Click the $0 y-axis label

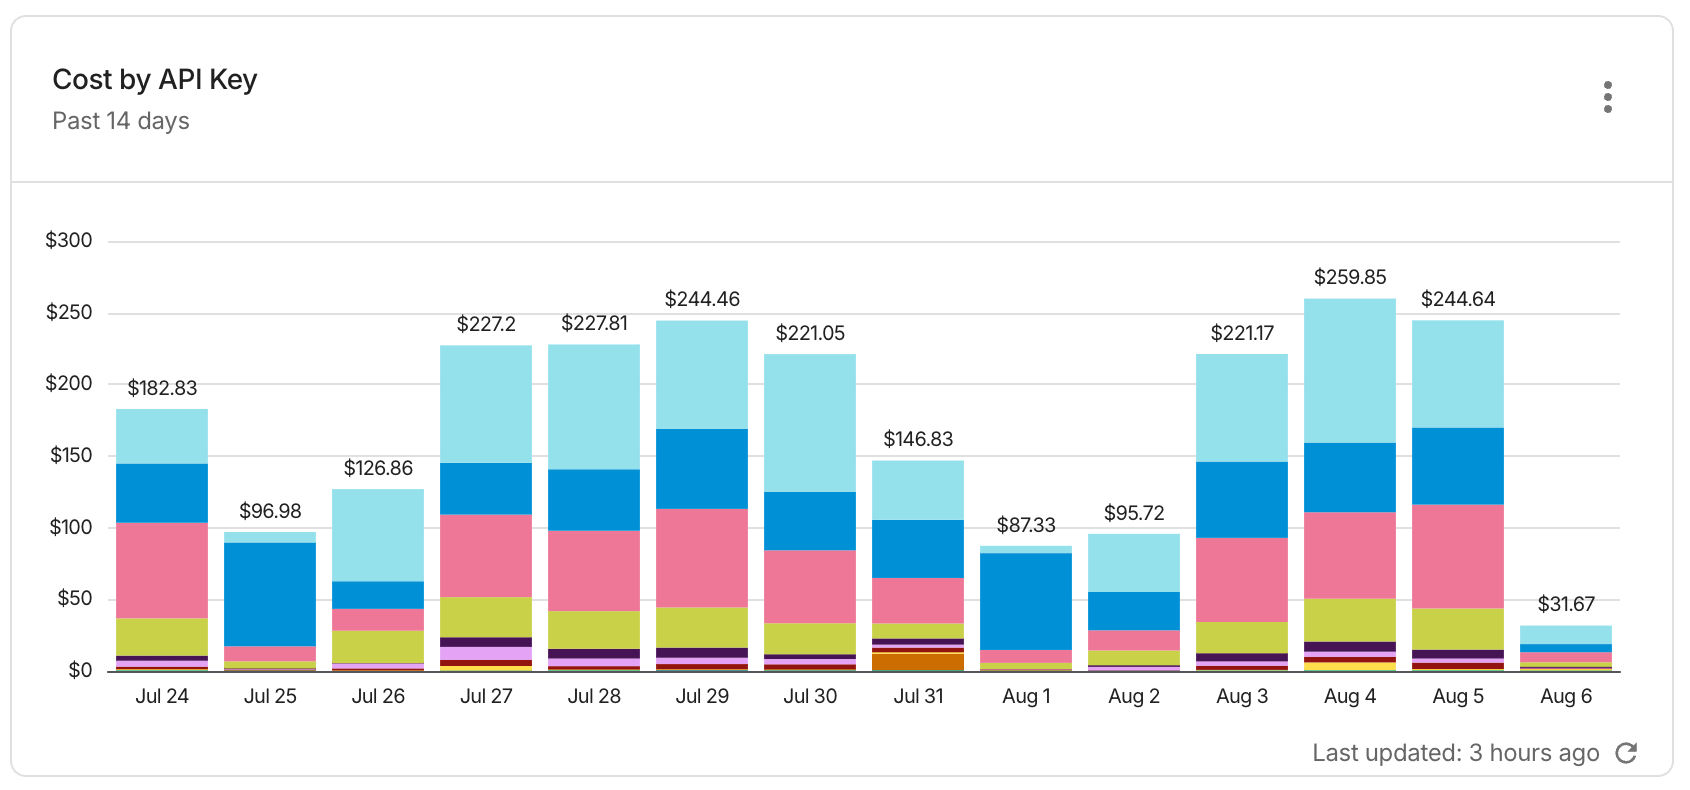tap(80, 670)
